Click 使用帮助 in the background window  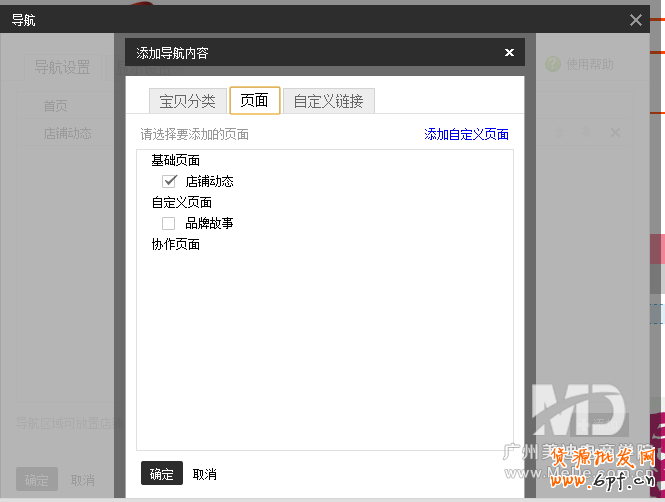pos(590,64)
